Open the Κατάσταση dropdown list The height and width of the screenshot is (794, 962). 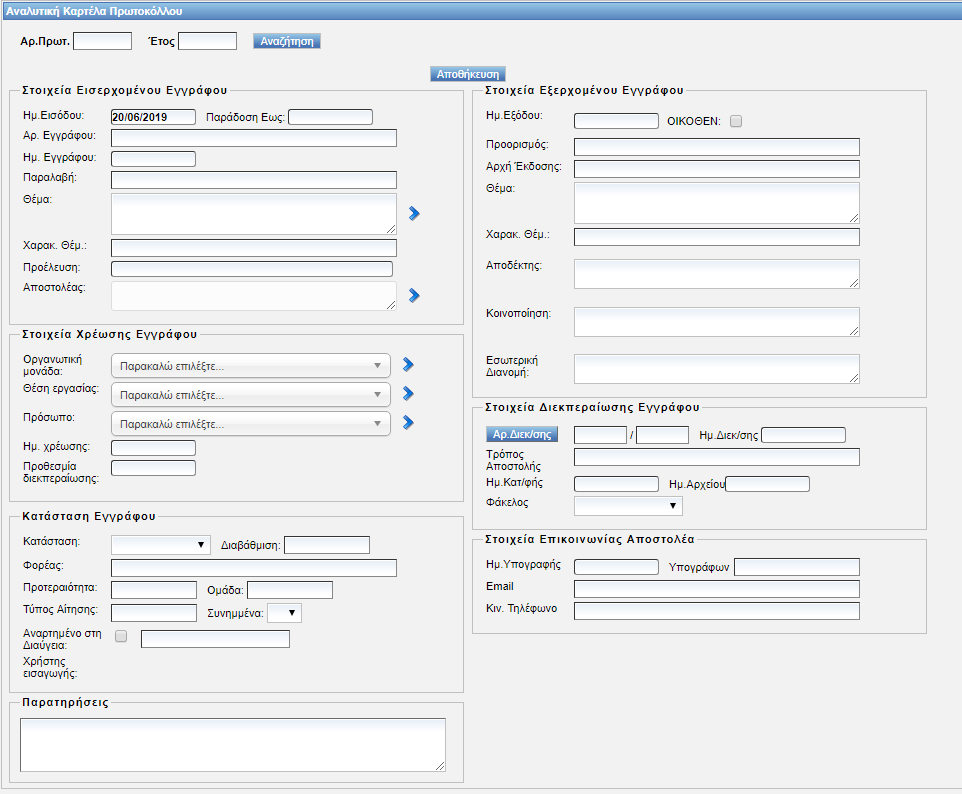click(159, 545)
